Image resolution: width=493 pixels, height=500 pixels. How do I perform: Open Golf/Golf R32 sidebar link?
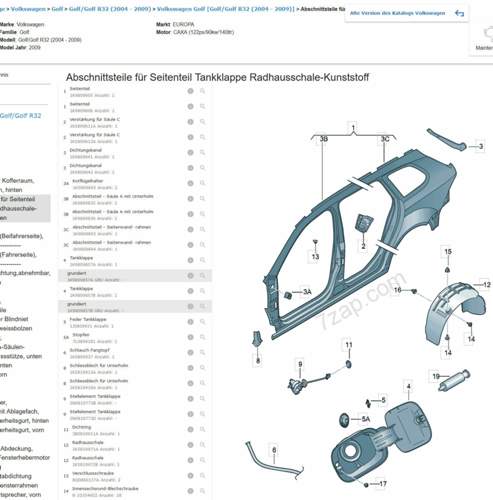click(20, 116)
